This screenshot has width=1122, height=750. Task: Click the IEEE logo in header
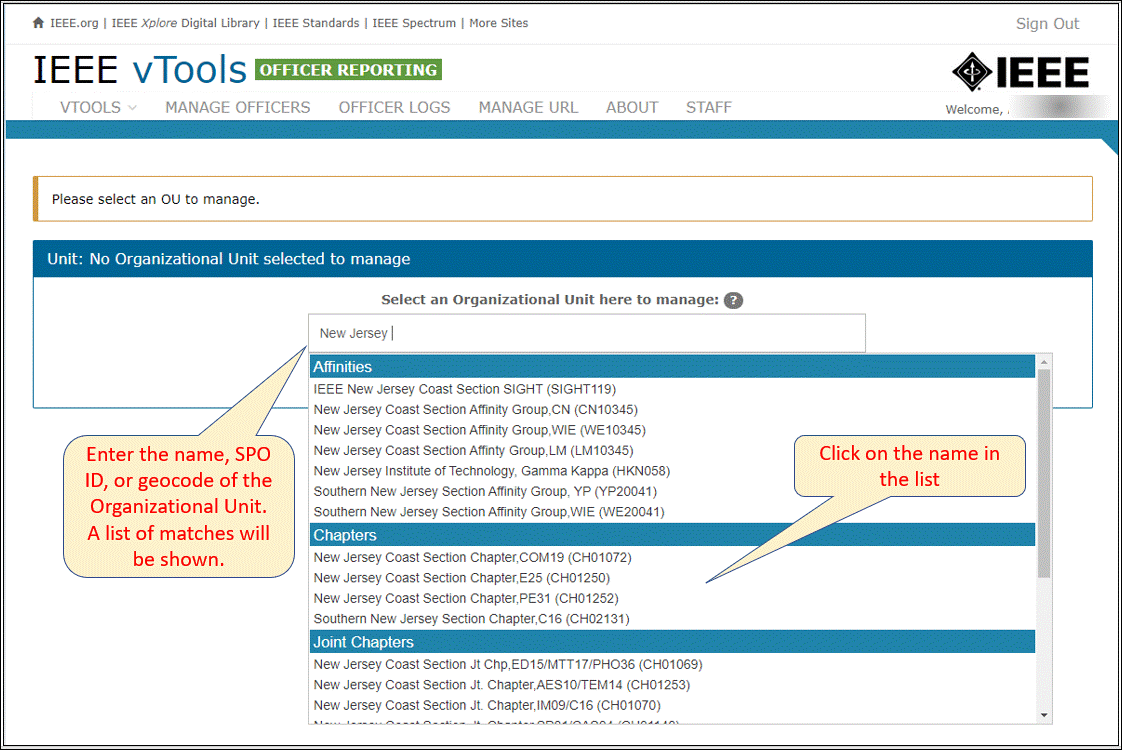pyautogui.click(x=1020, y=72)
